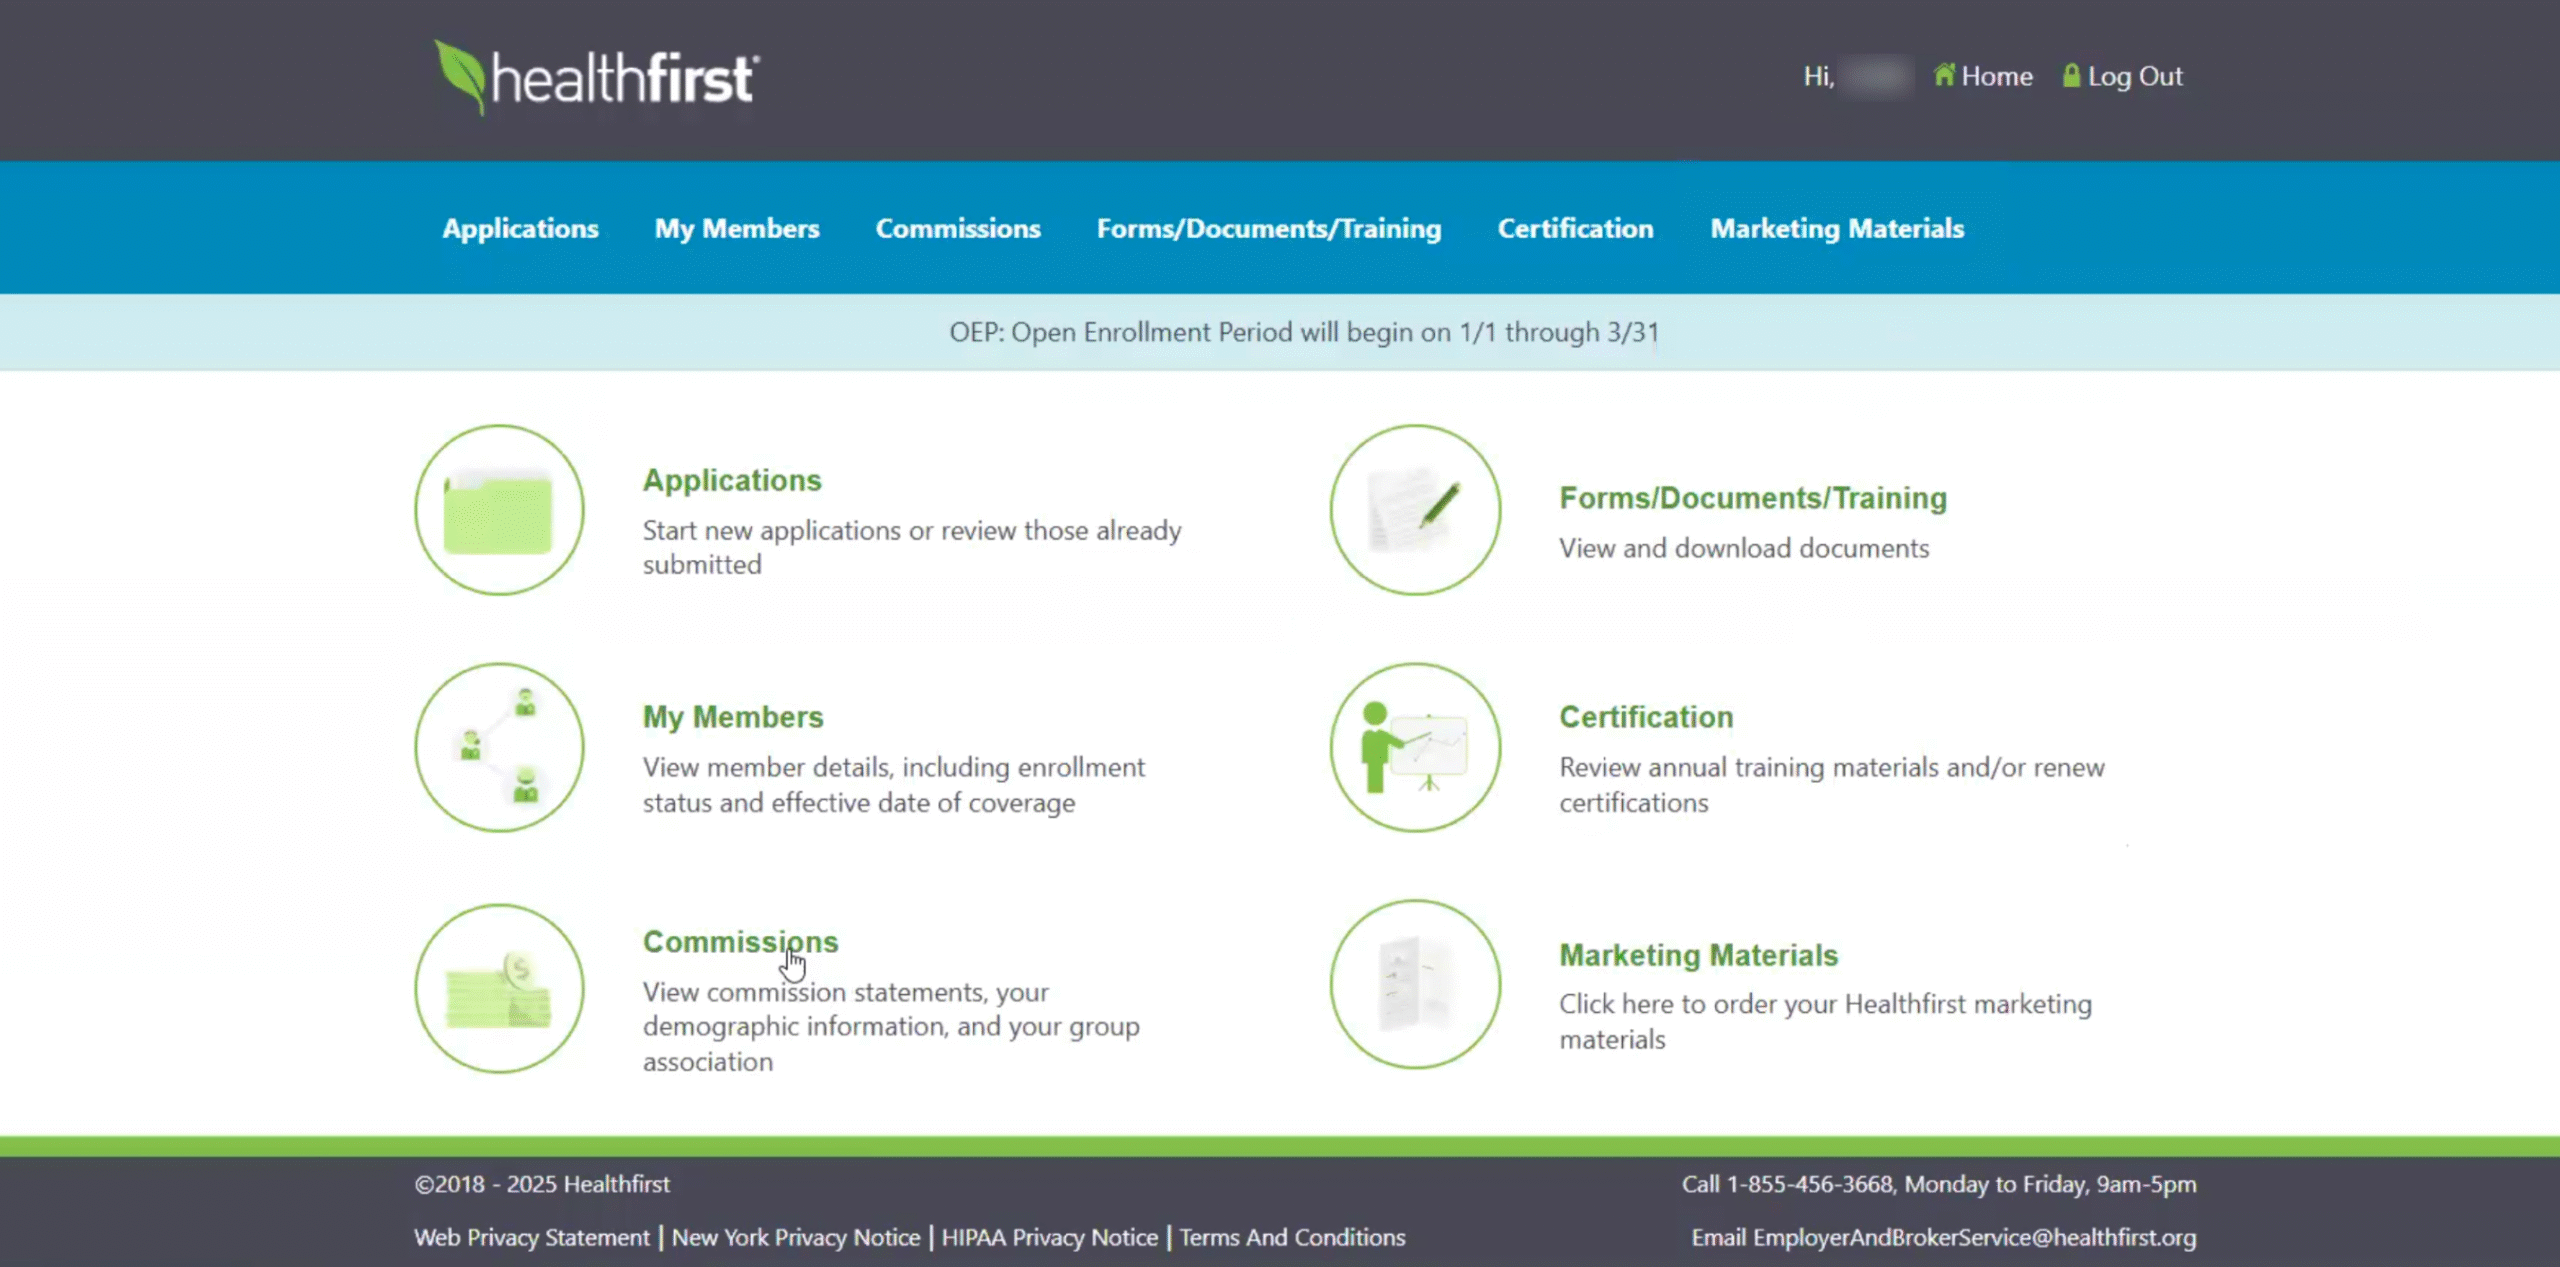The image size is (2560, 1267).
Task: Open the green Certification heading link
Action: [x=1646, y=717]
